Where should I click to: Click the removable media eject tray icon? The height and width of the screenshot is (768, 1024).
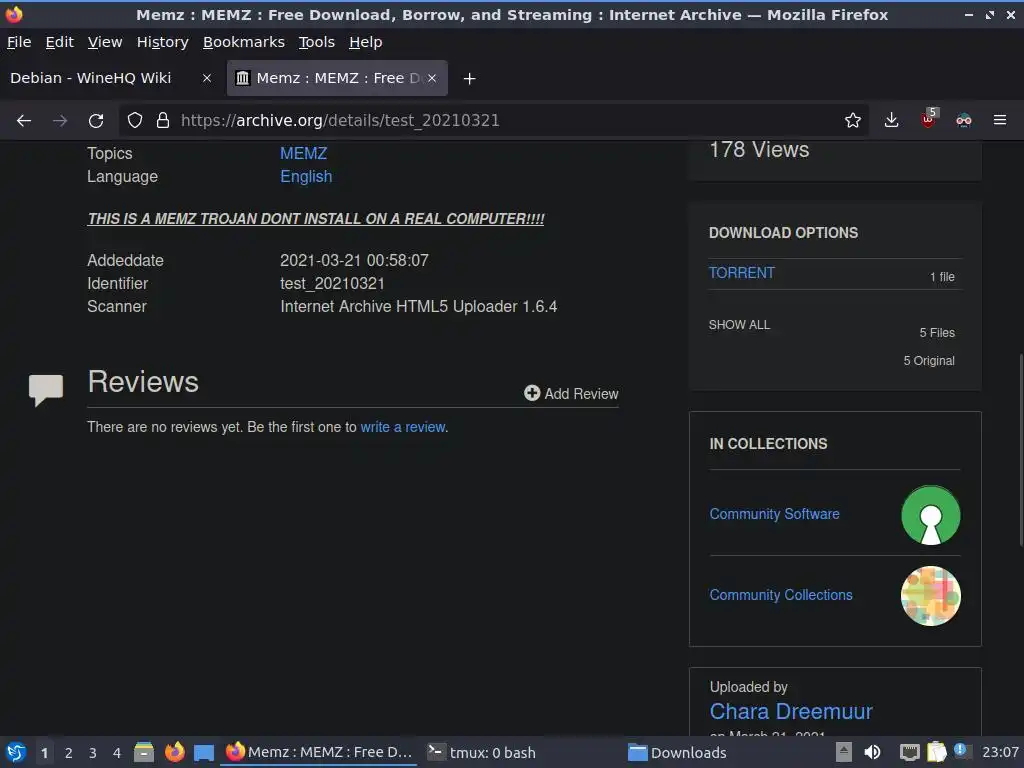tap(844, 752)
